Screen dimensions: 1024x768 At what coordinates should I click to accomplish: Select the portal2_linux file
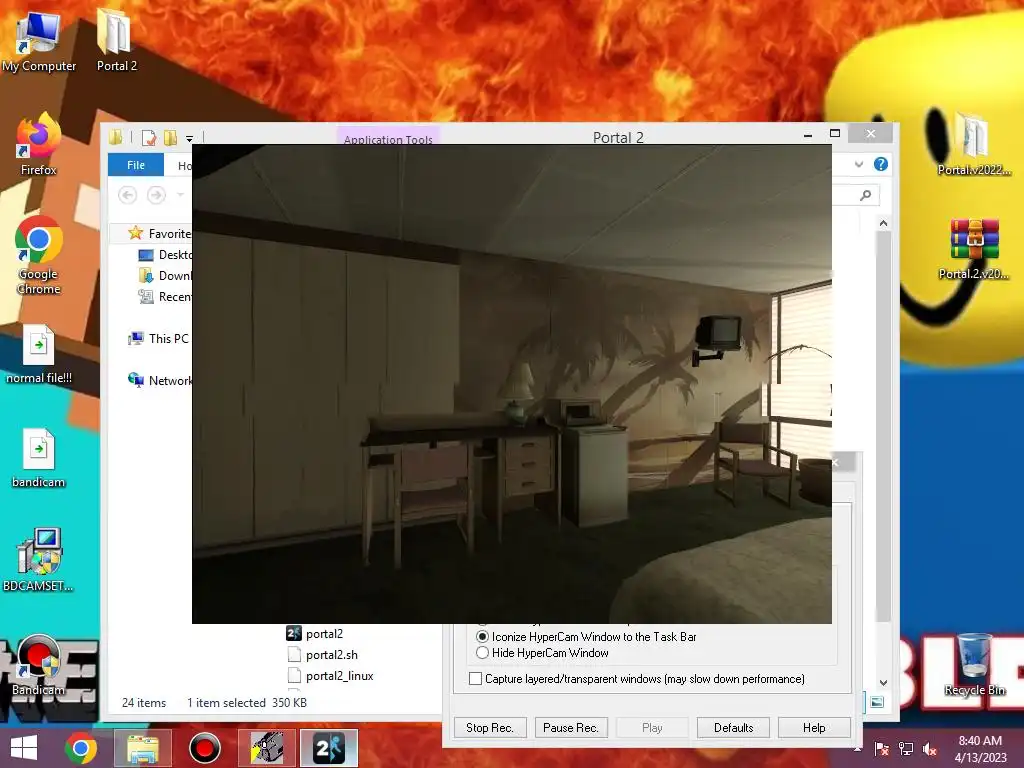(x=330, y=676)
